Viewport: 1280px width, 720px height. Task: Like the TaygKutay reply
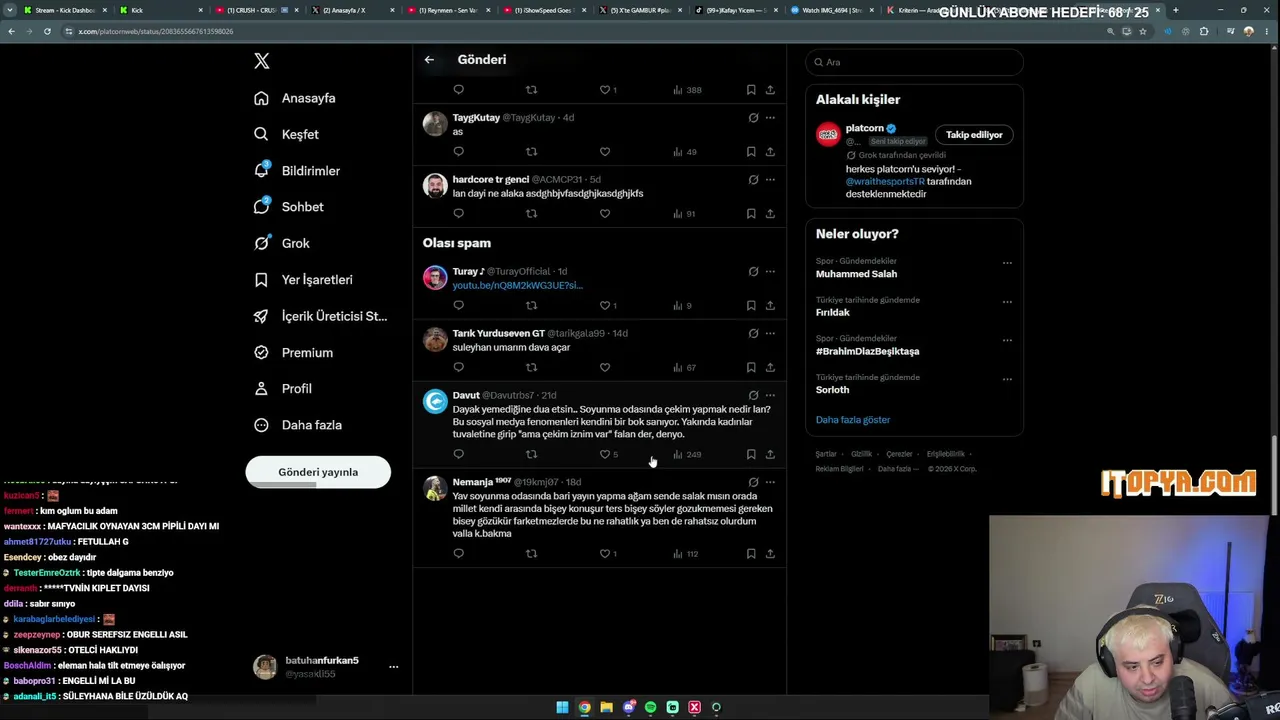(605, 152)
